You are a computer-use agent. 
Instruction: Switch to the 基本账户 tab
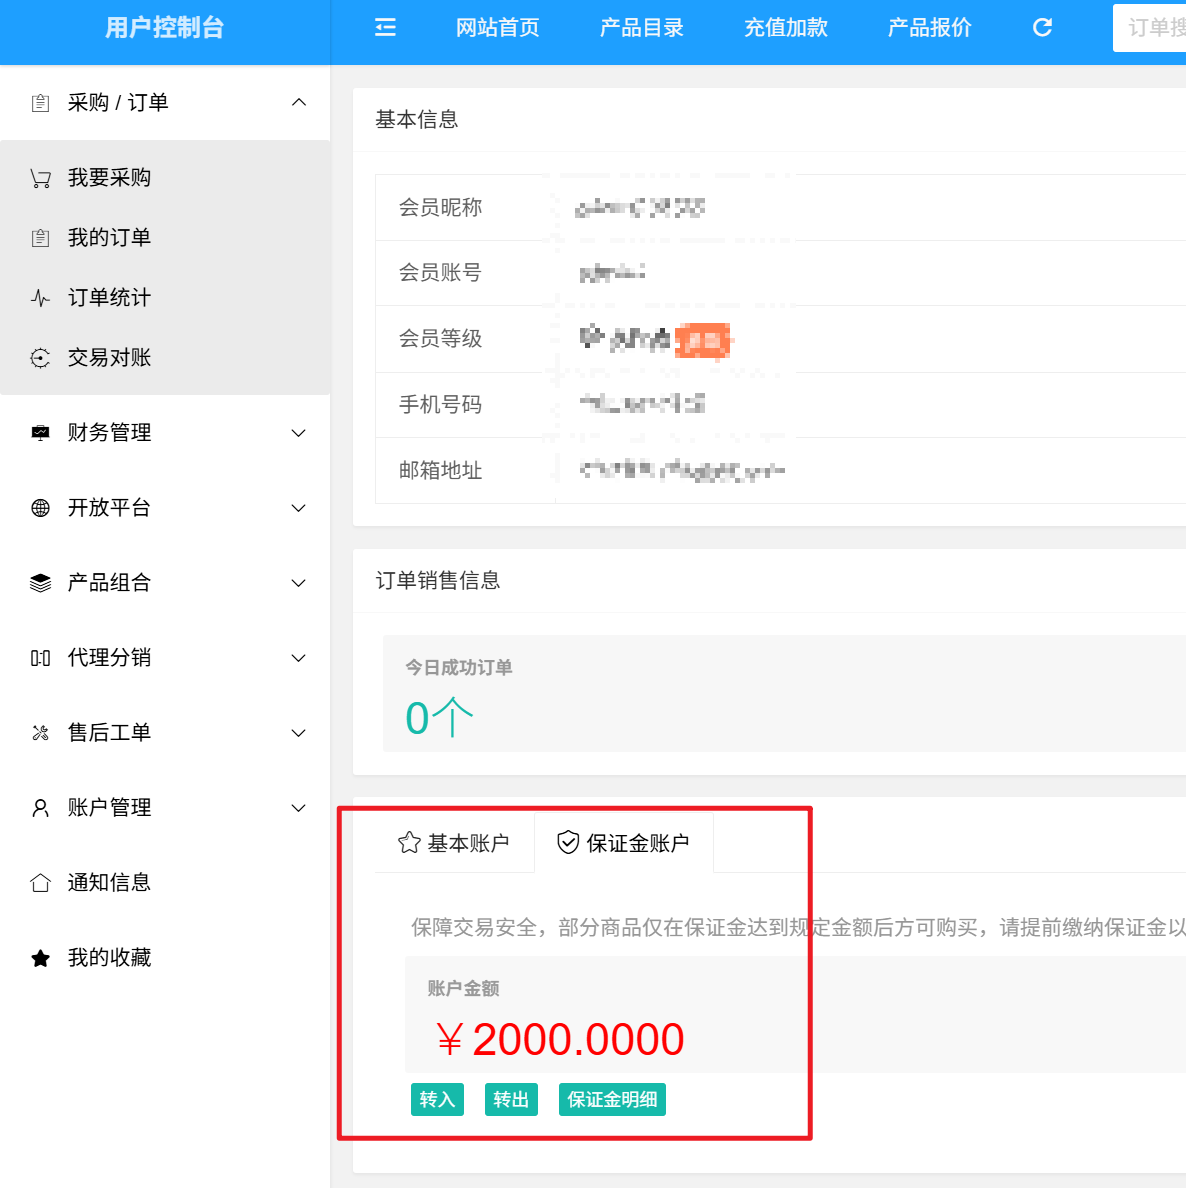point(454,843)
